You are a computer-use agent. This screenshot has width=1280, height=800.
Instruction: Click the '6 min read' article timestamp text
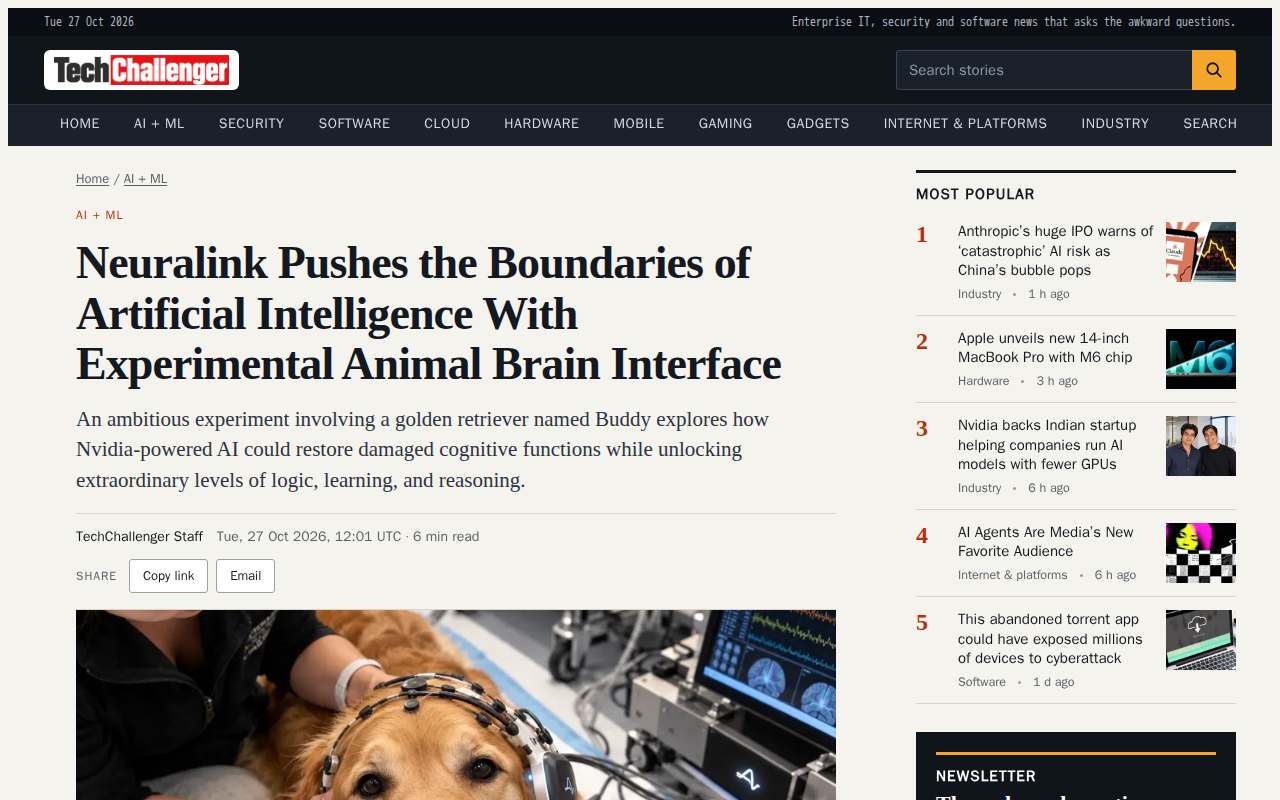coord(446,537)
